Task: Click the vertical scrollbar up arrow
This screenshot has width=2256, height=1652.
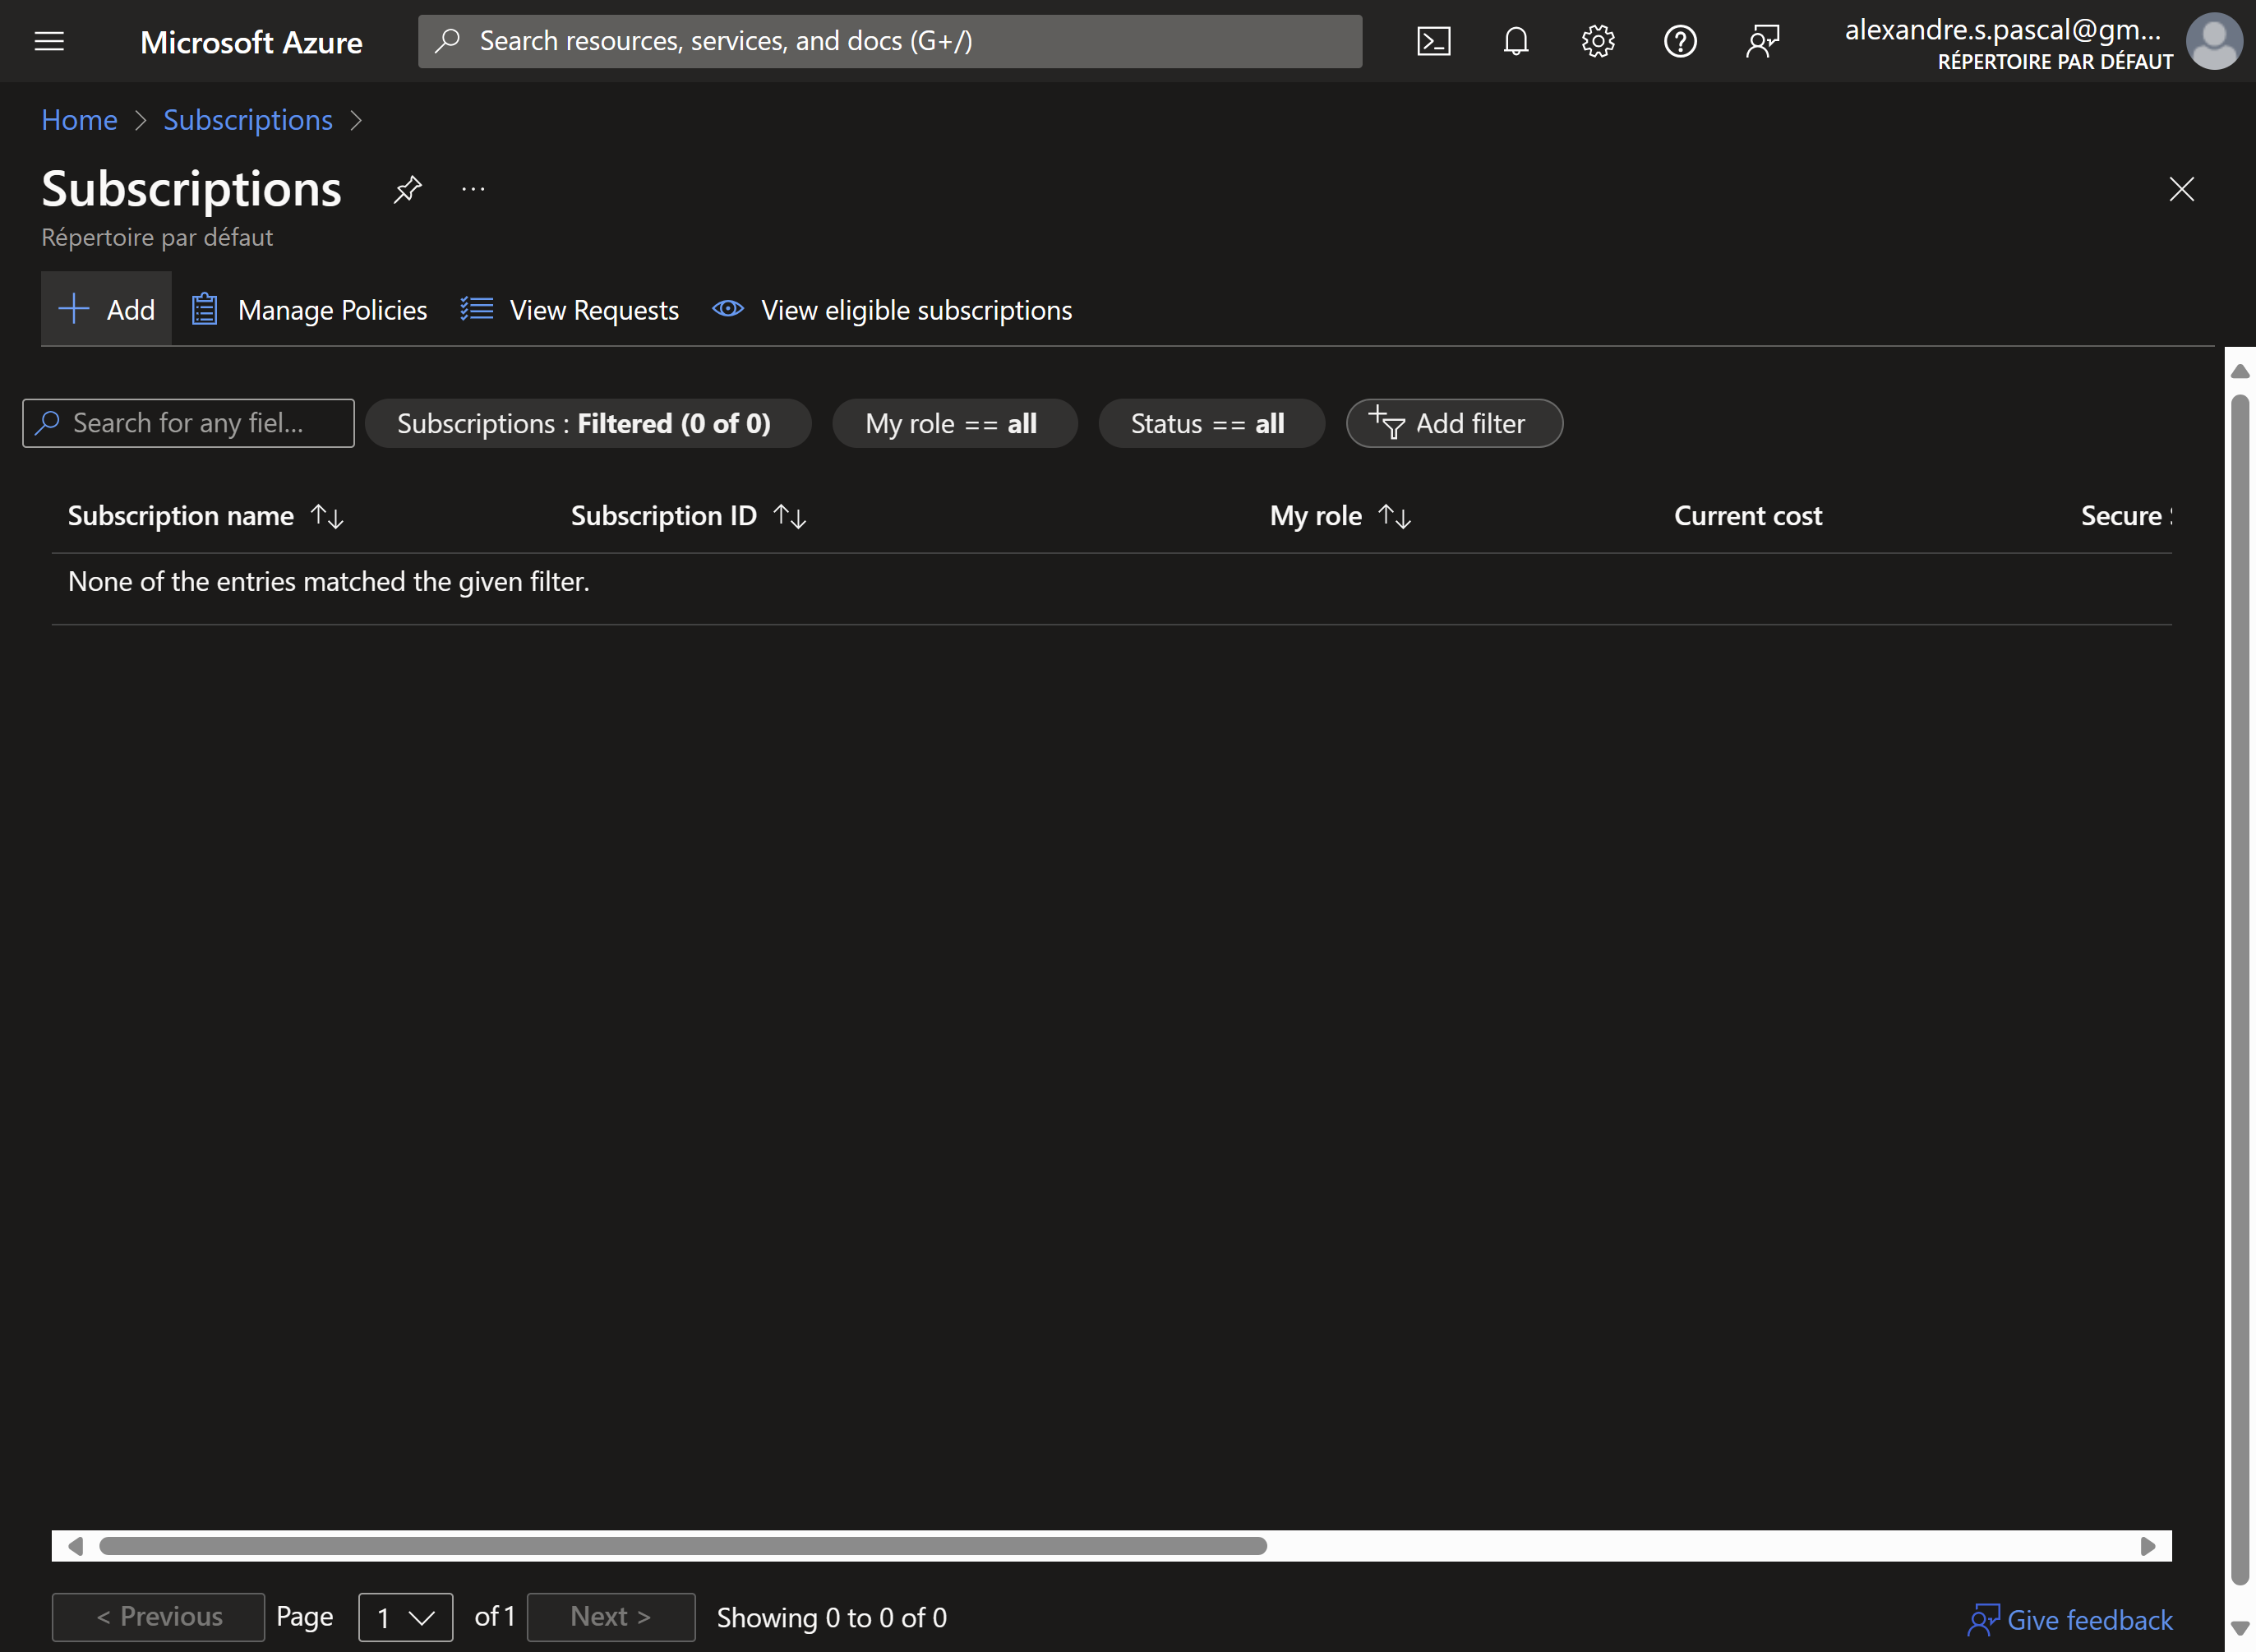Action: pos(2240,371)
